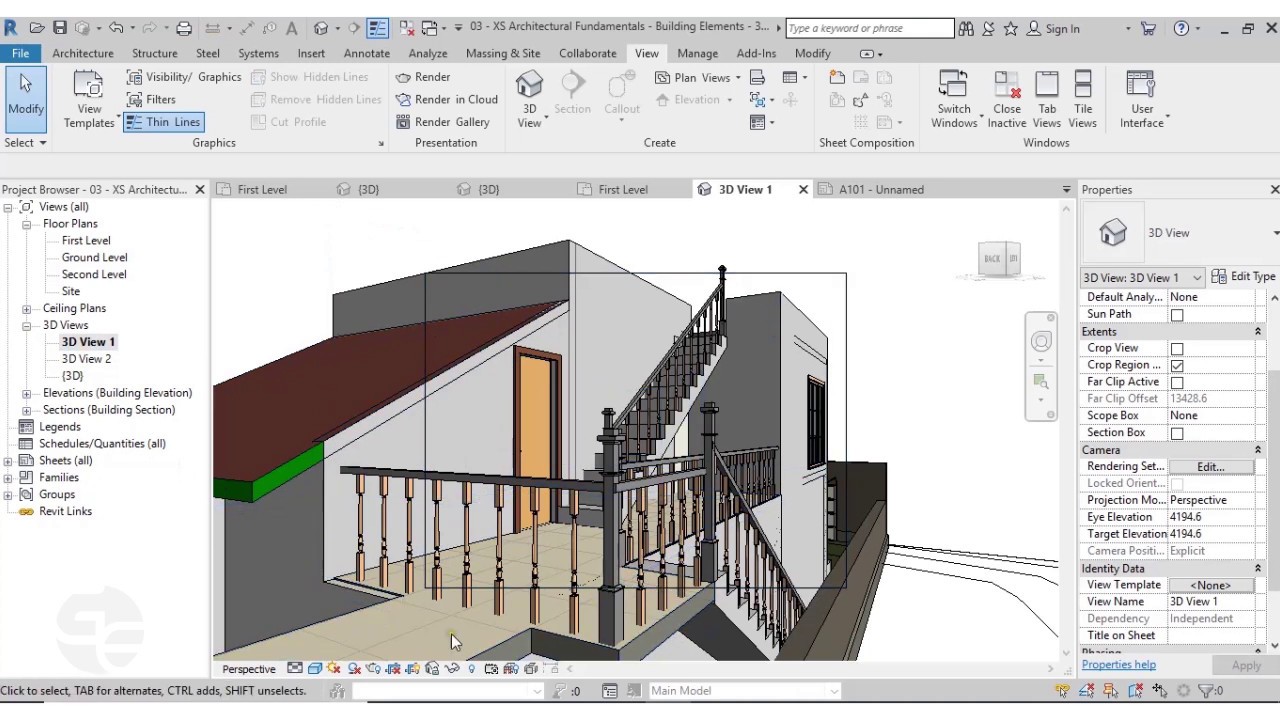This screenshot has height=720, width=1280.
Task: Open the Render Gallery
Action: click(x=442, y=122)
